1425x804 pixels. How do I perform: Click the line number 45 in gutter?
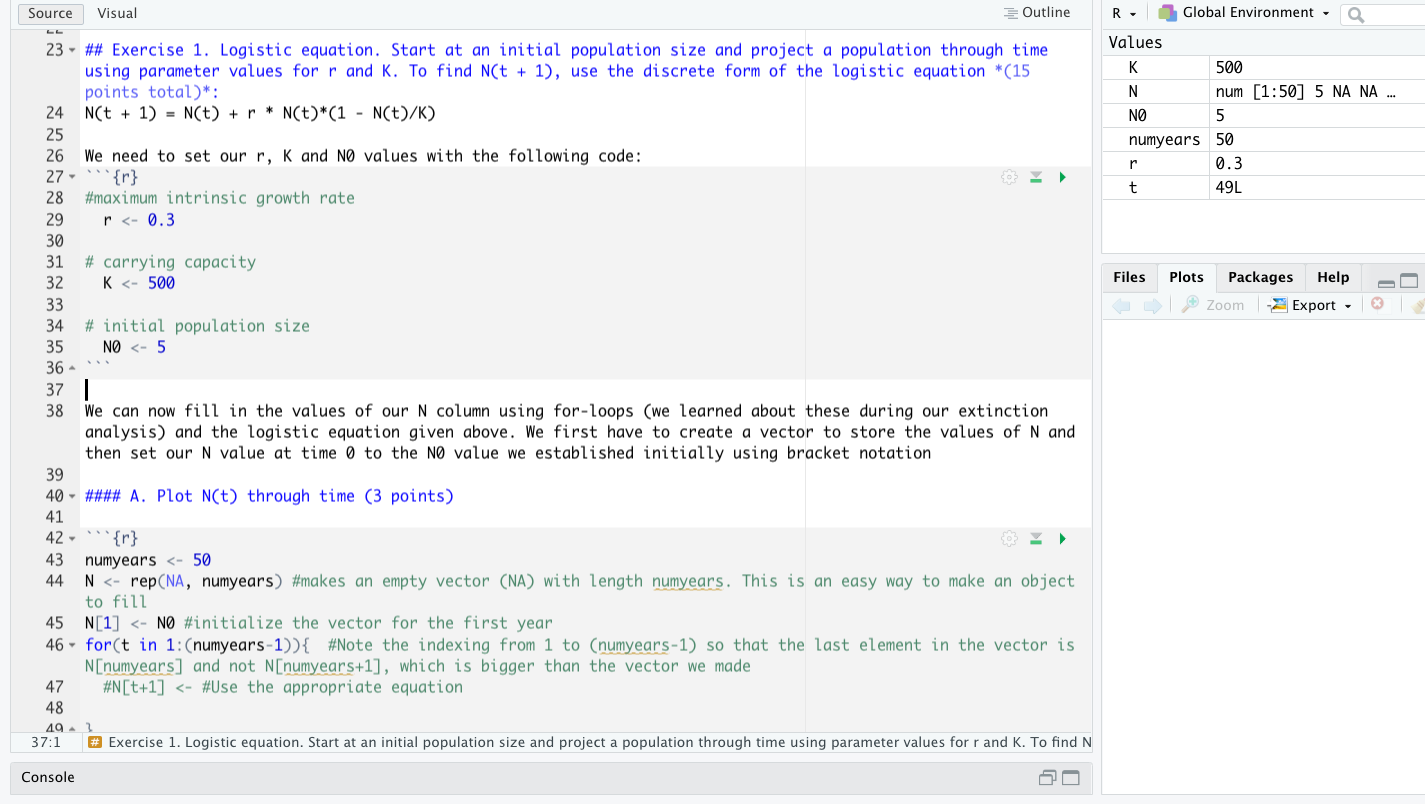point(54,623)
